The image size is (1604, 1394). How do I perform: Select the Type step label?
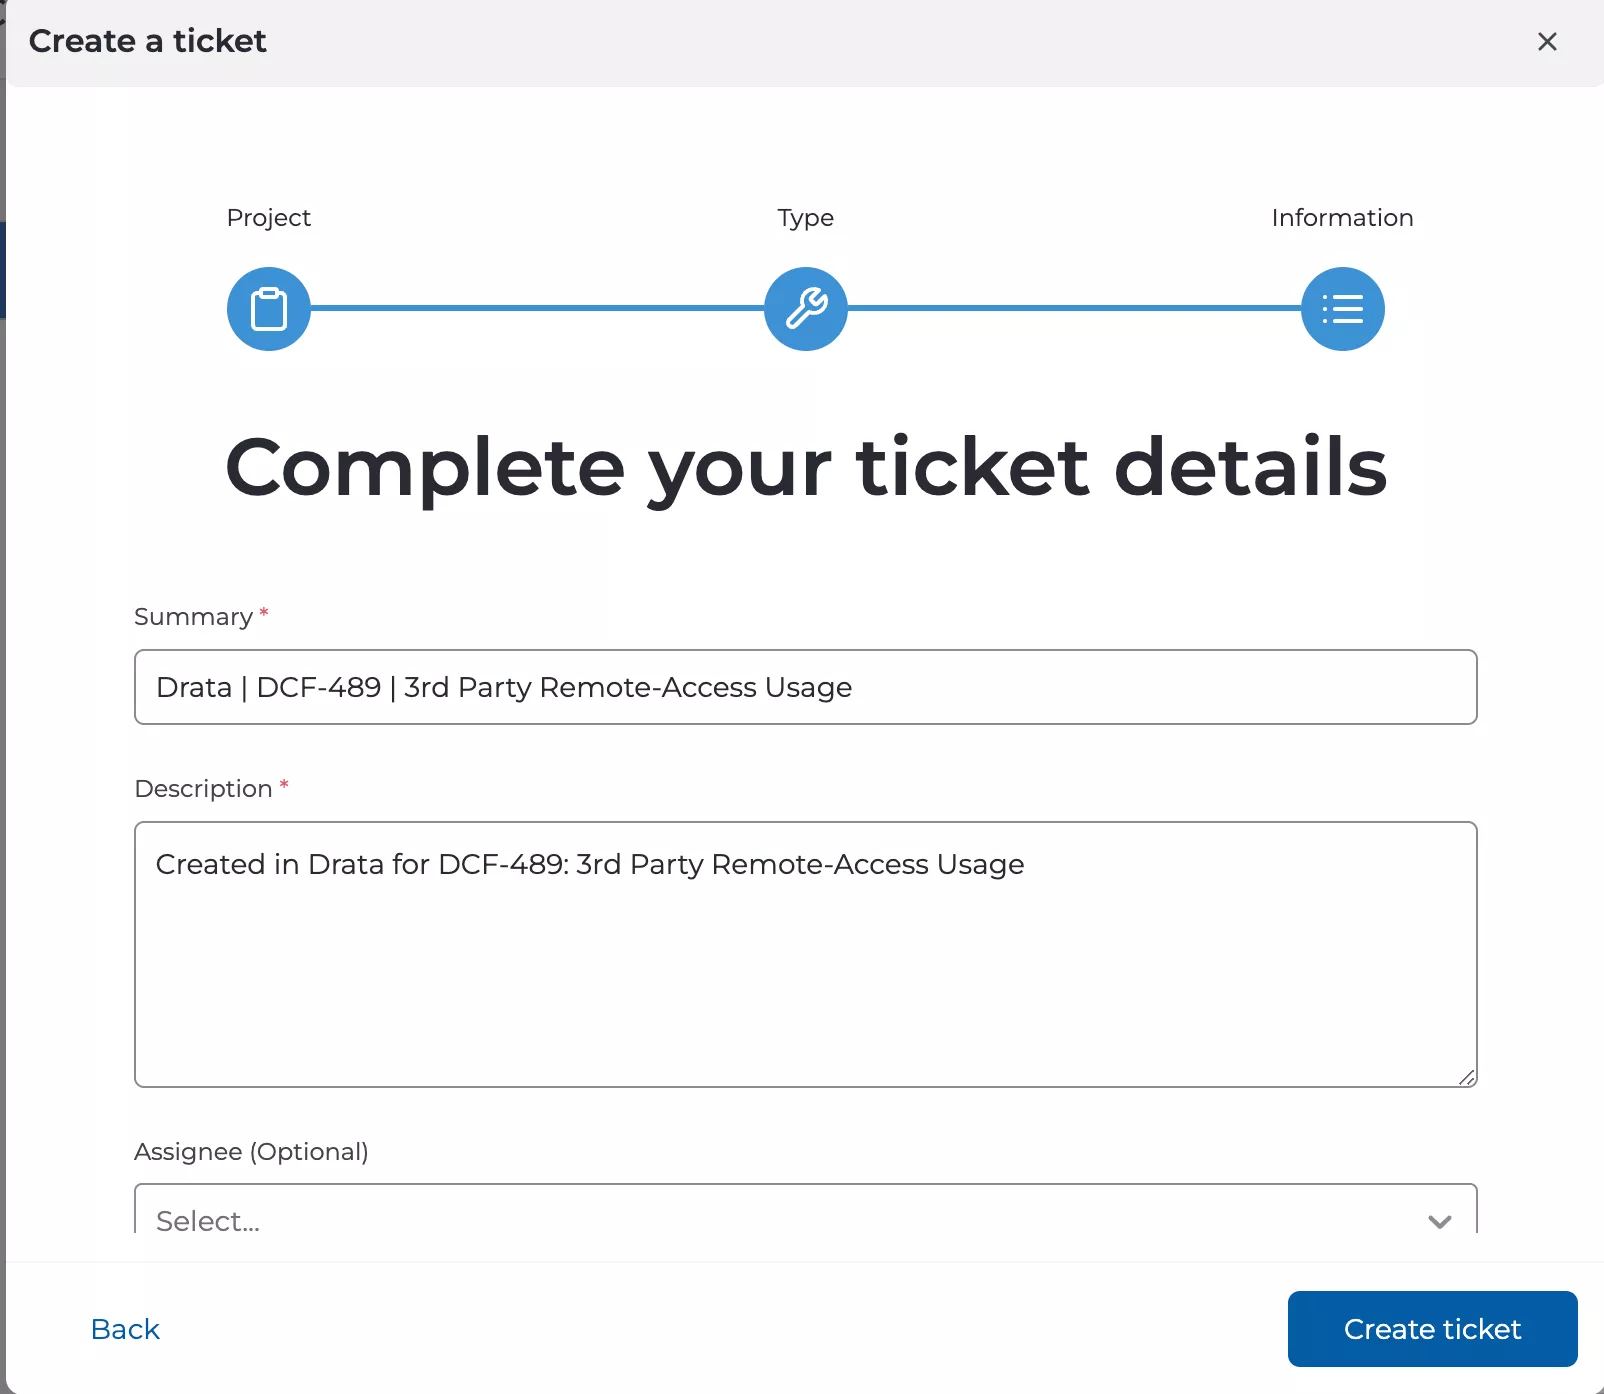click(806, 218)
